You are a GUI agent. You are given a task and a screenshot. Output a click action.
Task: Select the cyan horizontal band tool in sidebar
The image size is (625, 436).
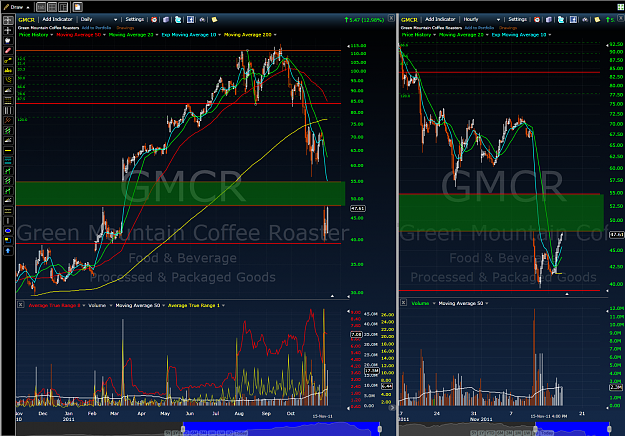(x=8, y=161)
